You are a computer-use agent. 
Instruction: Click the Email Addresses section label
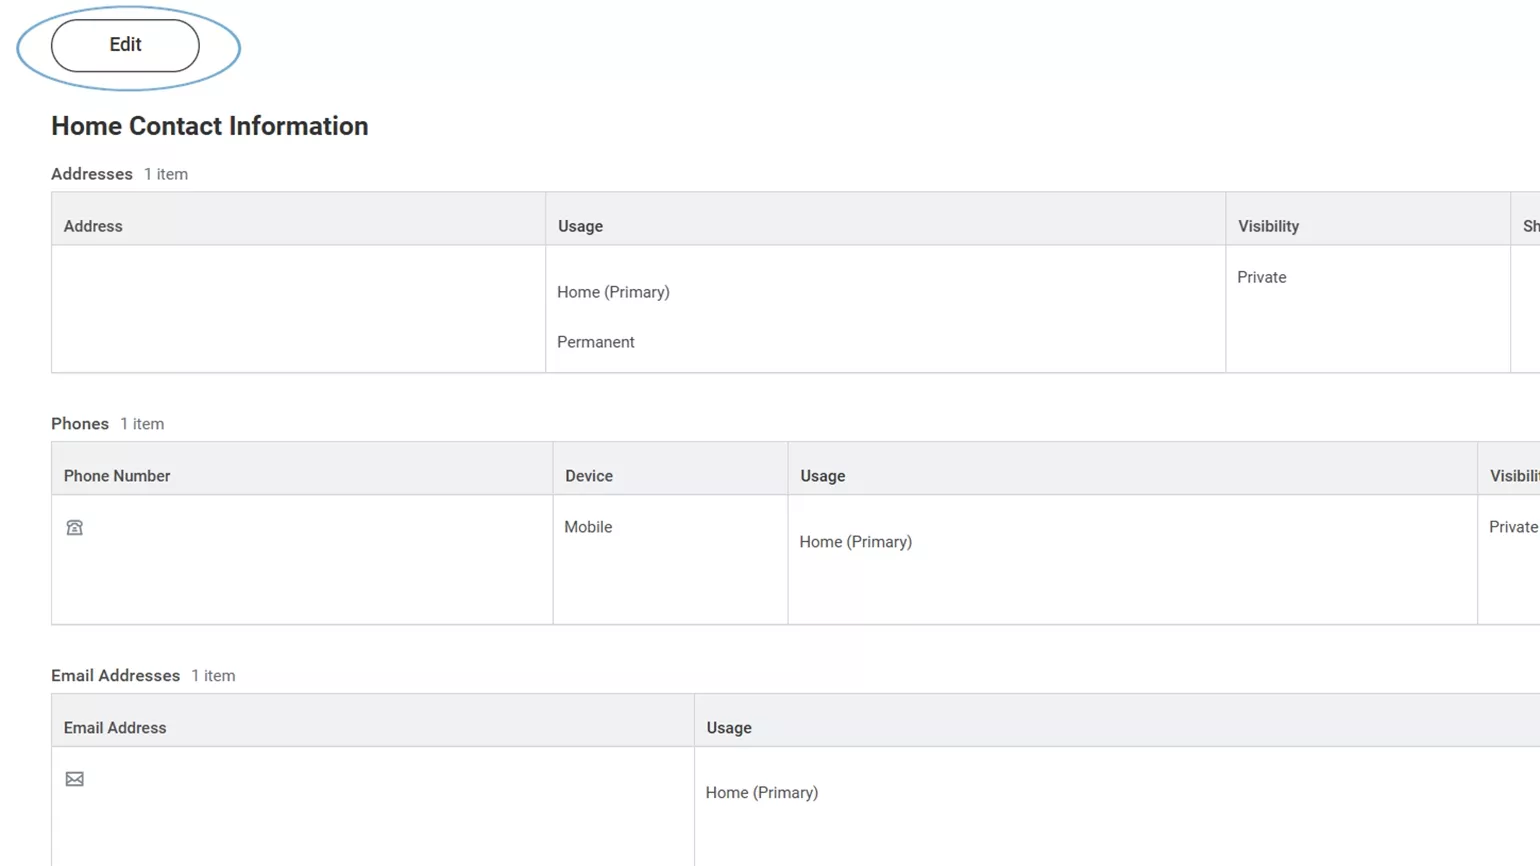click(116, 676)
